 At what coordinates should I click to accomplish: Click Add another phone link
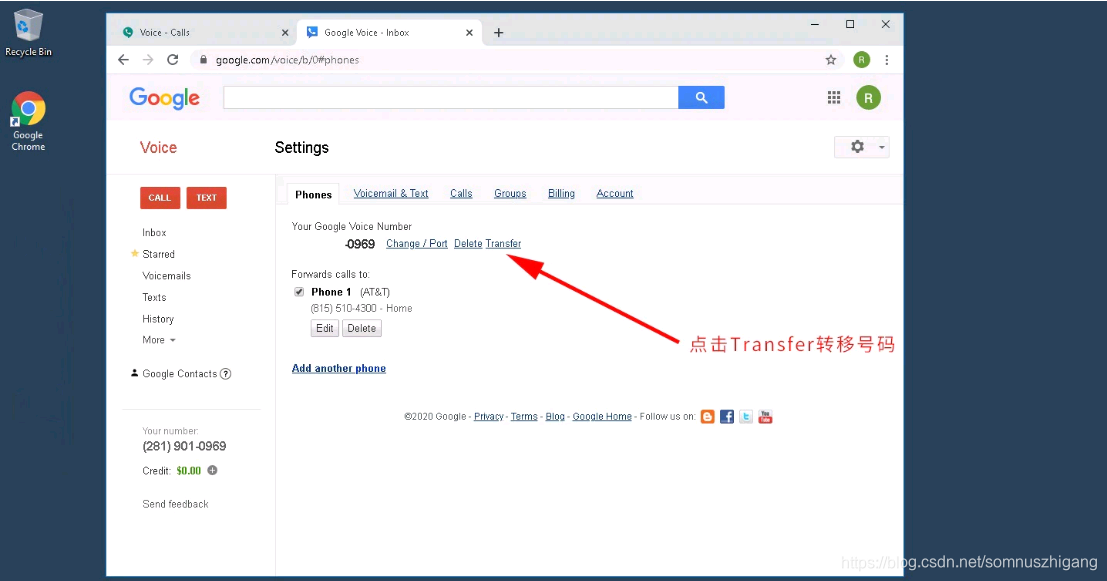(339, 369)
